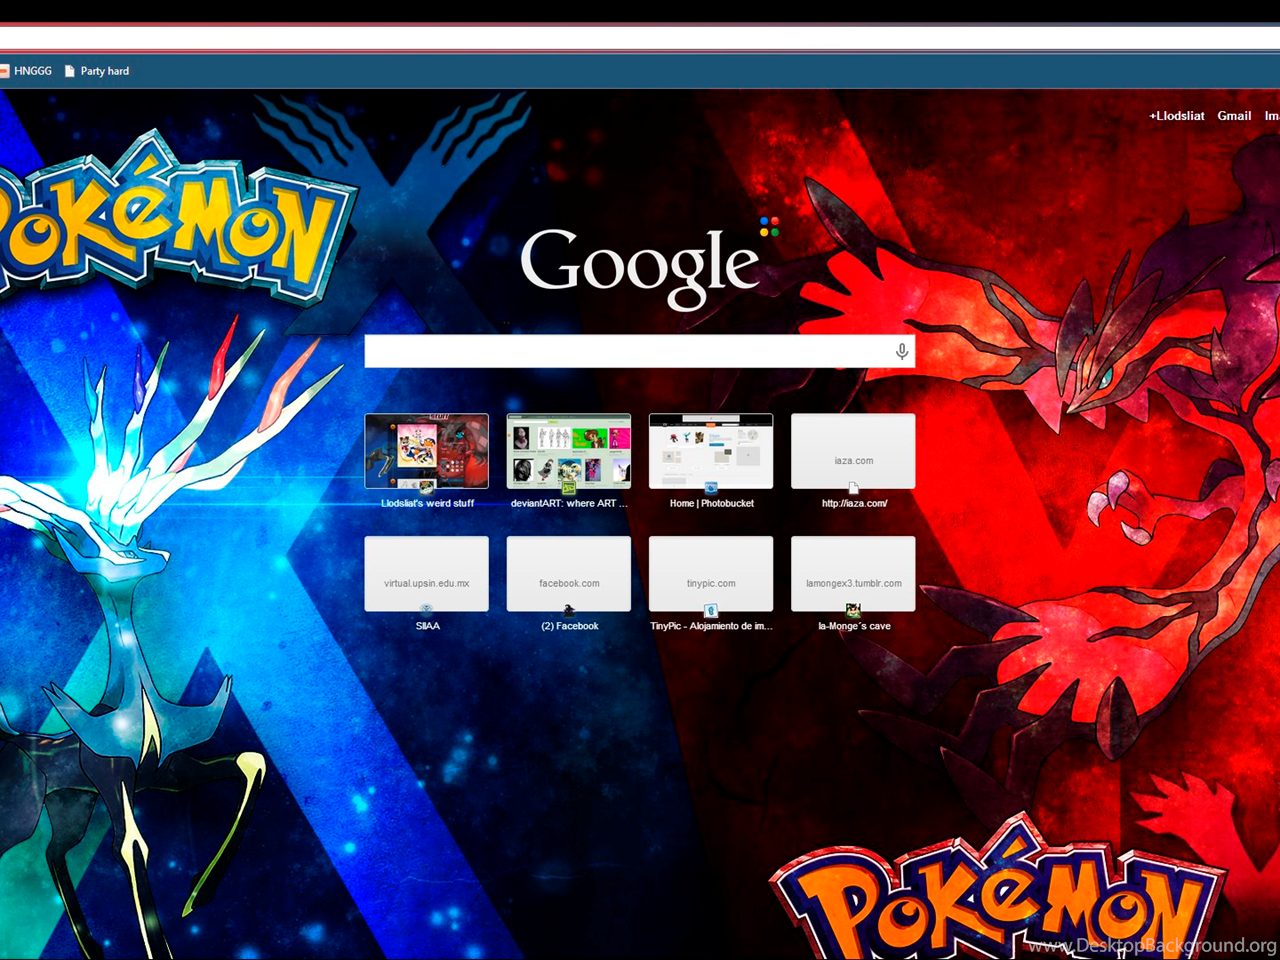Click the iaza.com favicon under its tile
1280x960 pixels.
pos(853,488)
